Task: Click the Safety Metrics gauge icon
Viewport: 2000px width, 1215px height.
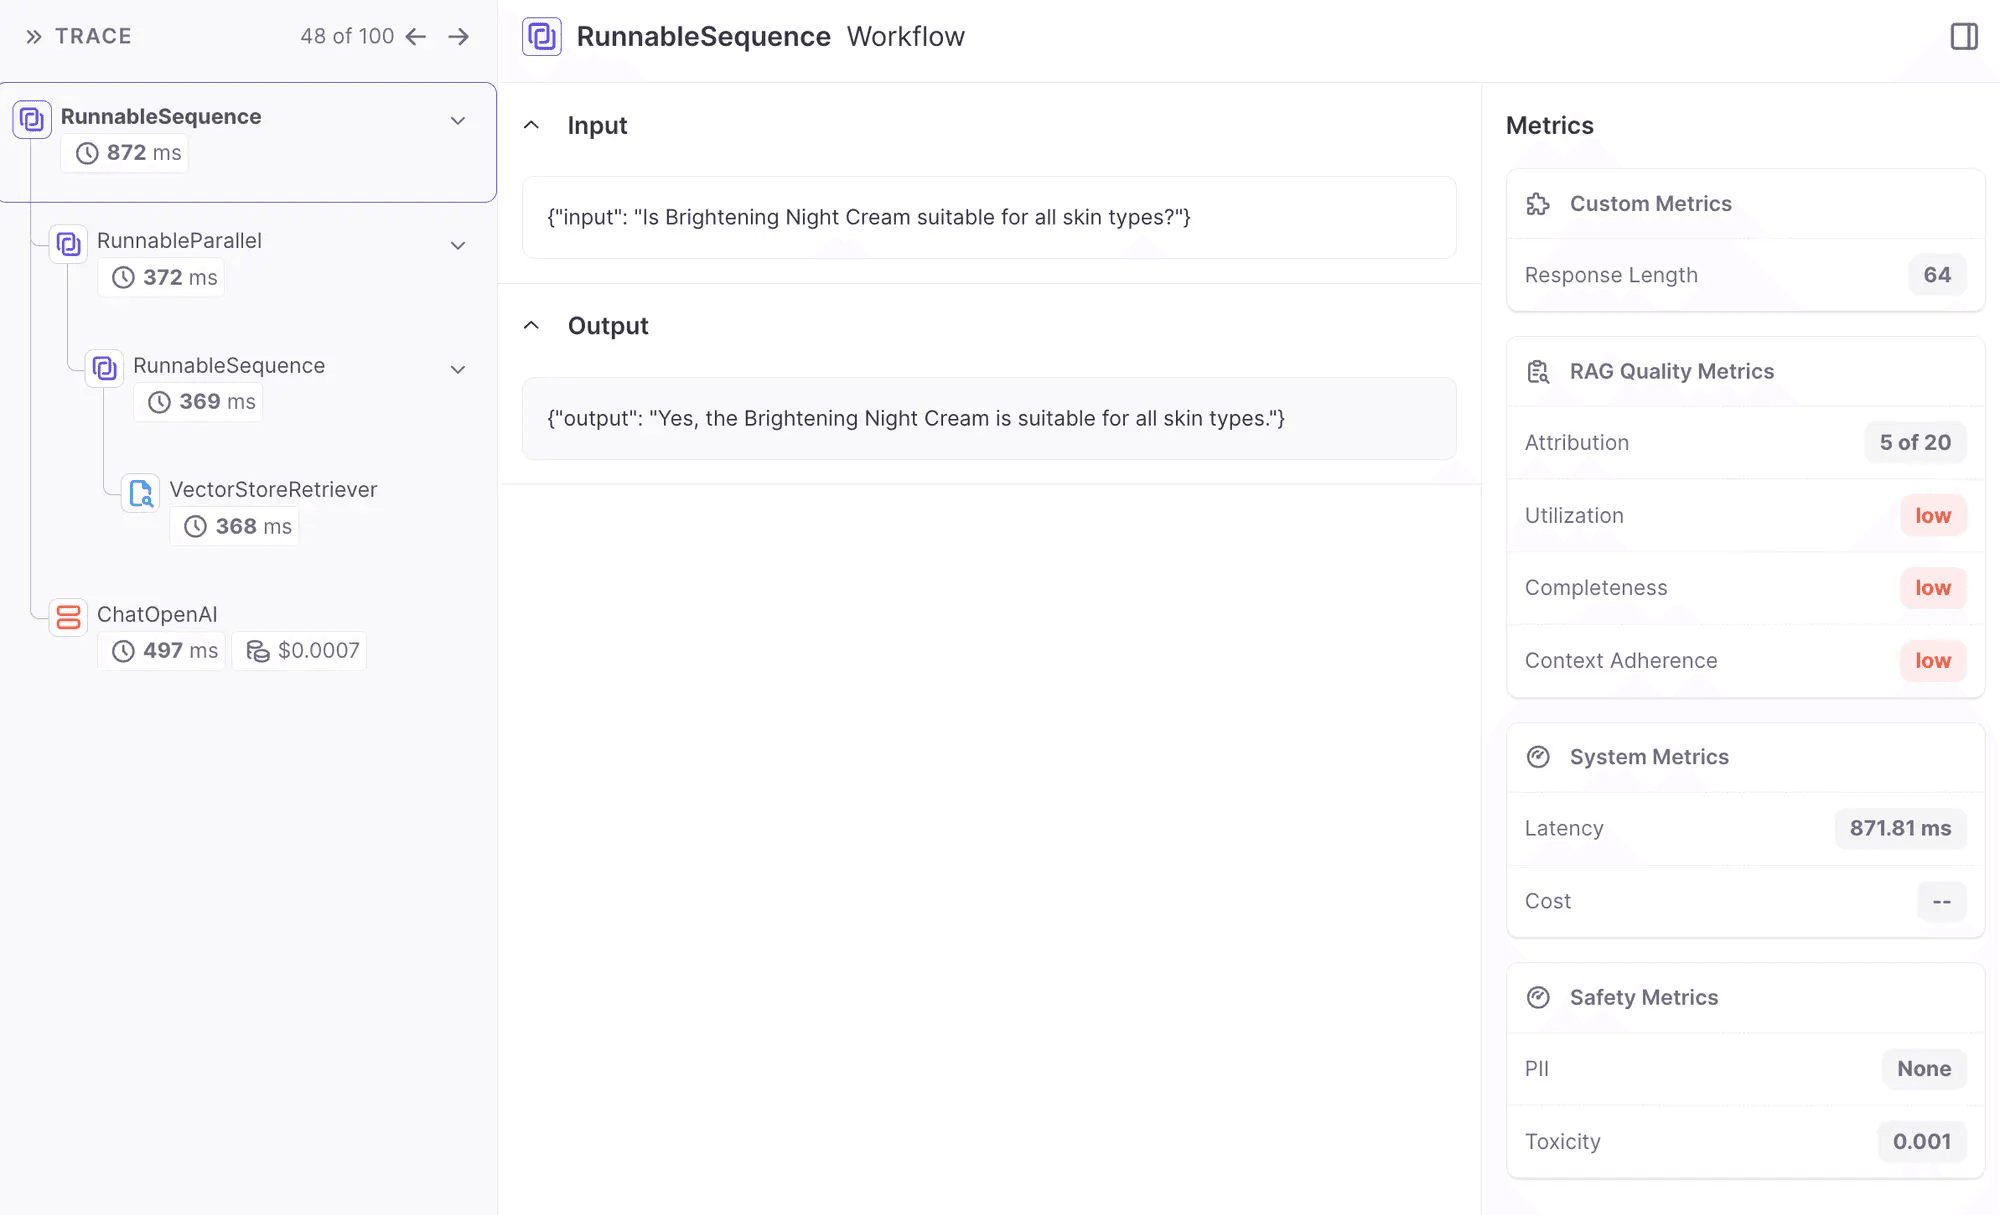Action: pos(1538,997)
